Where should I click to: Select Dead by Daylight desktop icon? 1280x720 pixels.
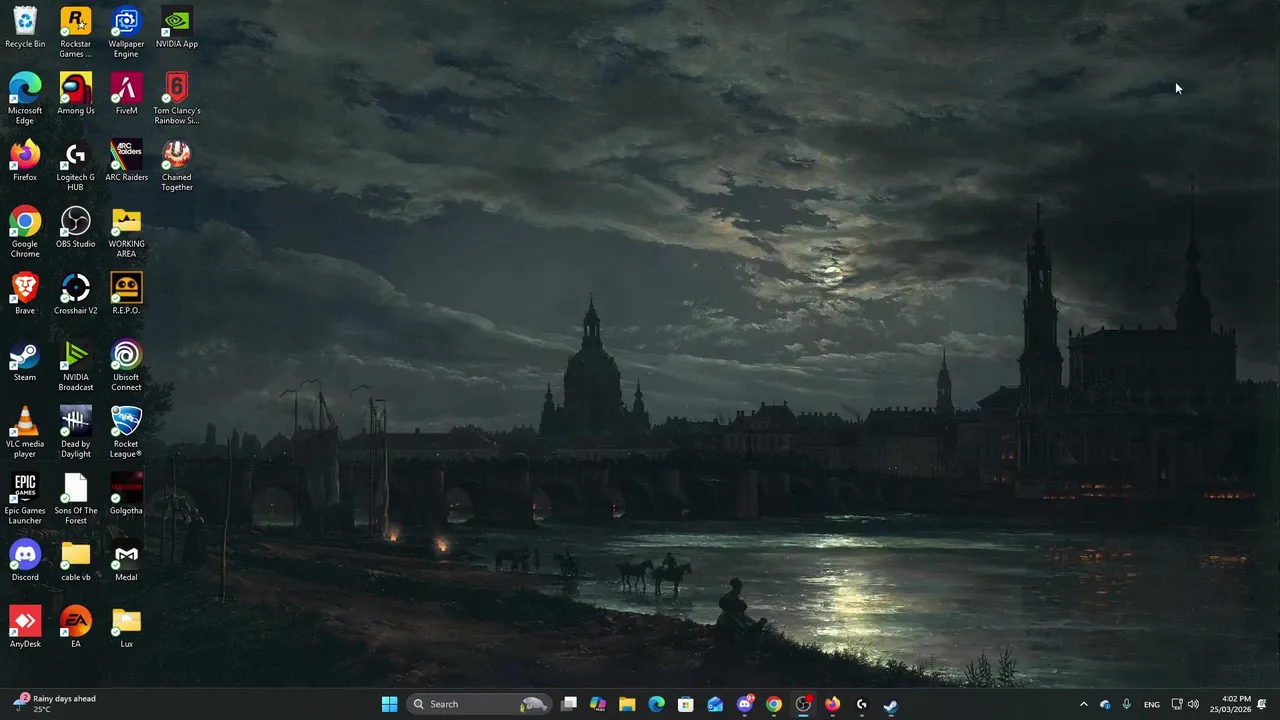point(76,433)
